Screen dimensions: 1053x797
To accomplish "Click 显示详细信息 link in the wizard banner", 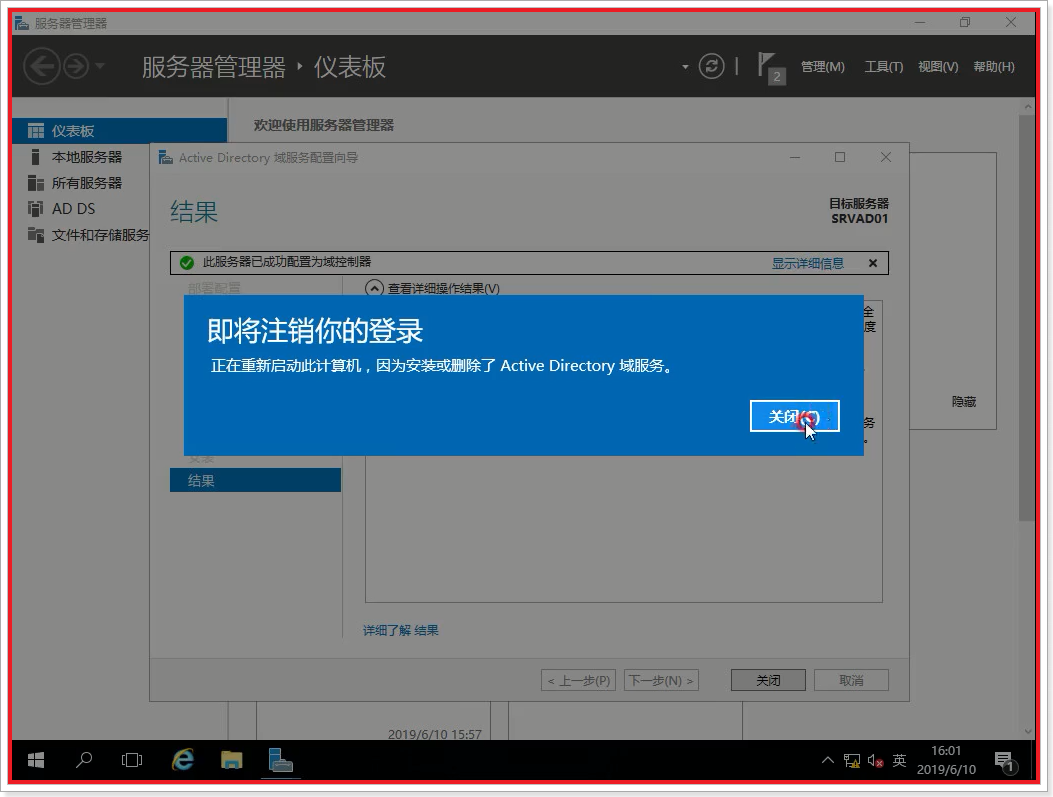I will coord(807,263).
